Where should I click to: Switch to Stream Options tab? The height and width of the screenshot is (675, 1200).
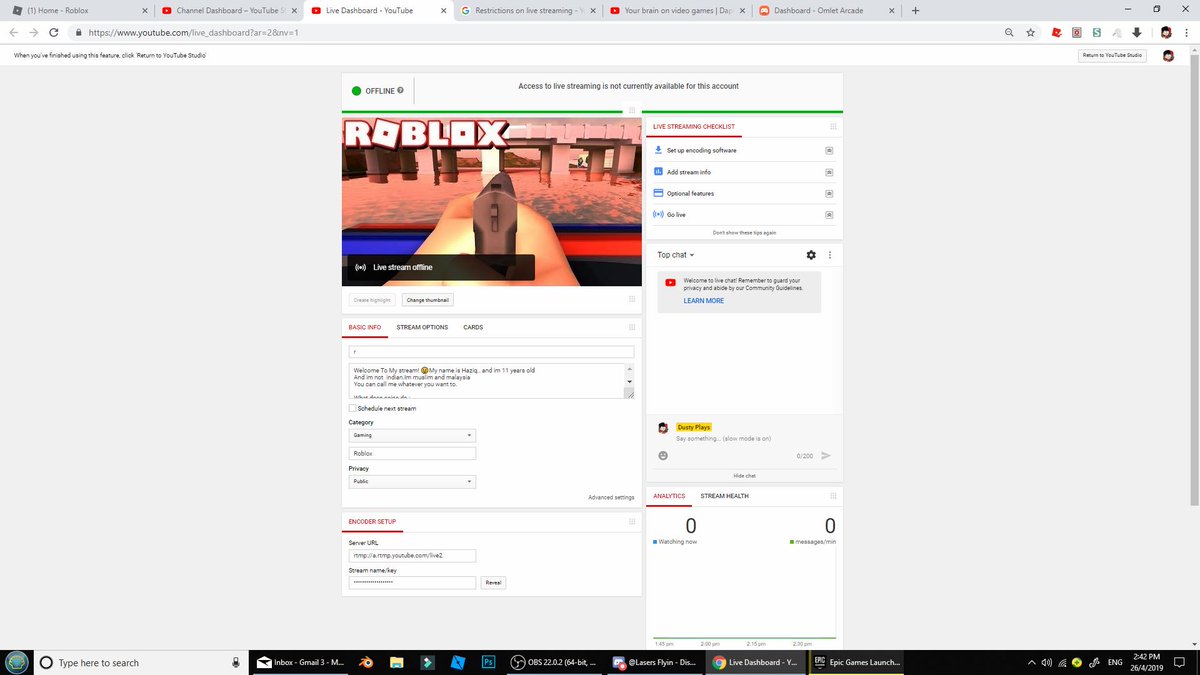(x=422, y=327)
